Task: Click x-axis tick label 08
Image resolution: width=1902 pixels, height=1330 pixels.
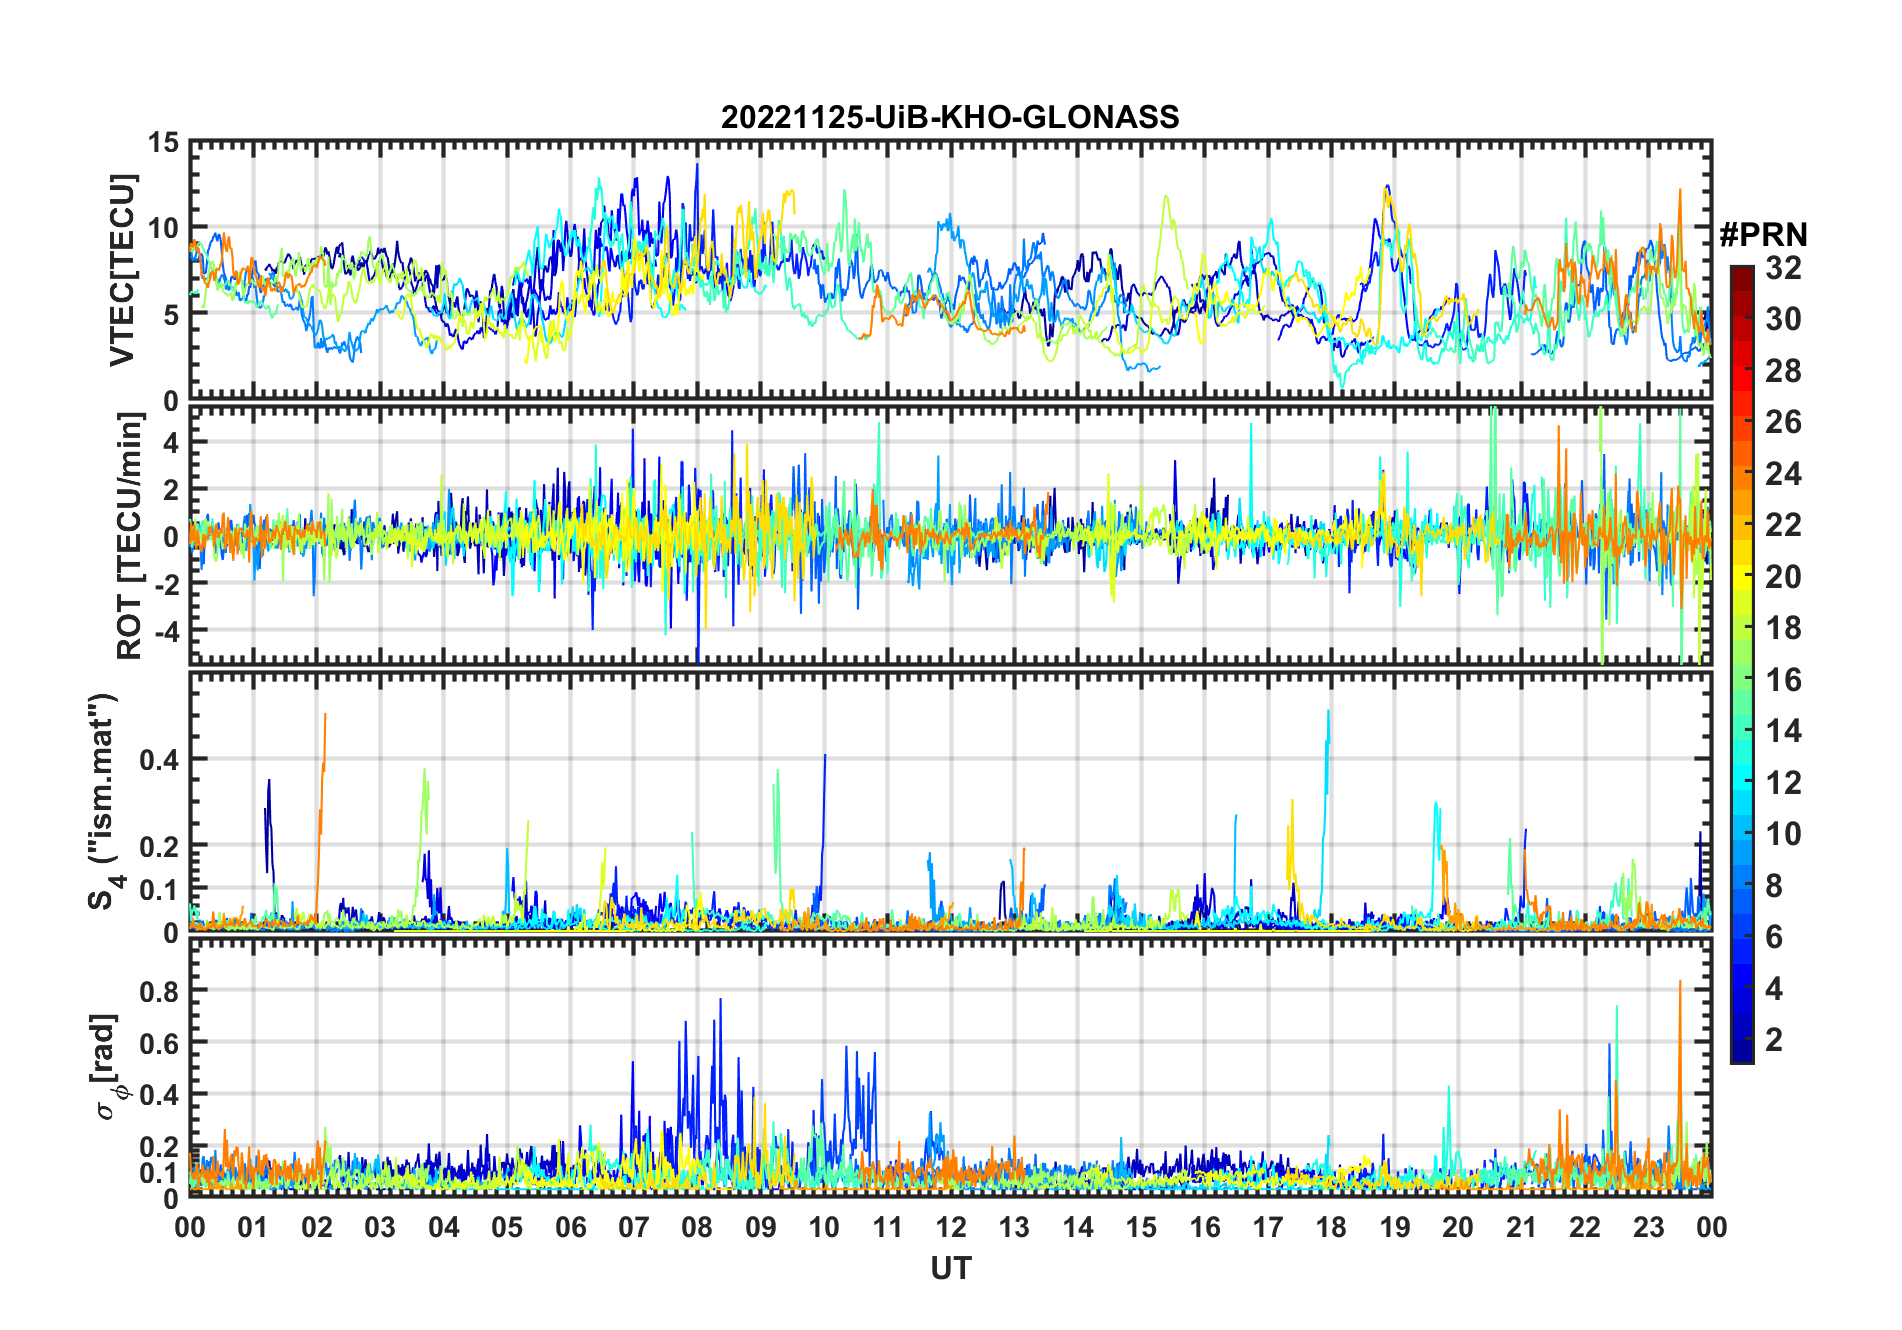Action: (x=697, y=1227)
